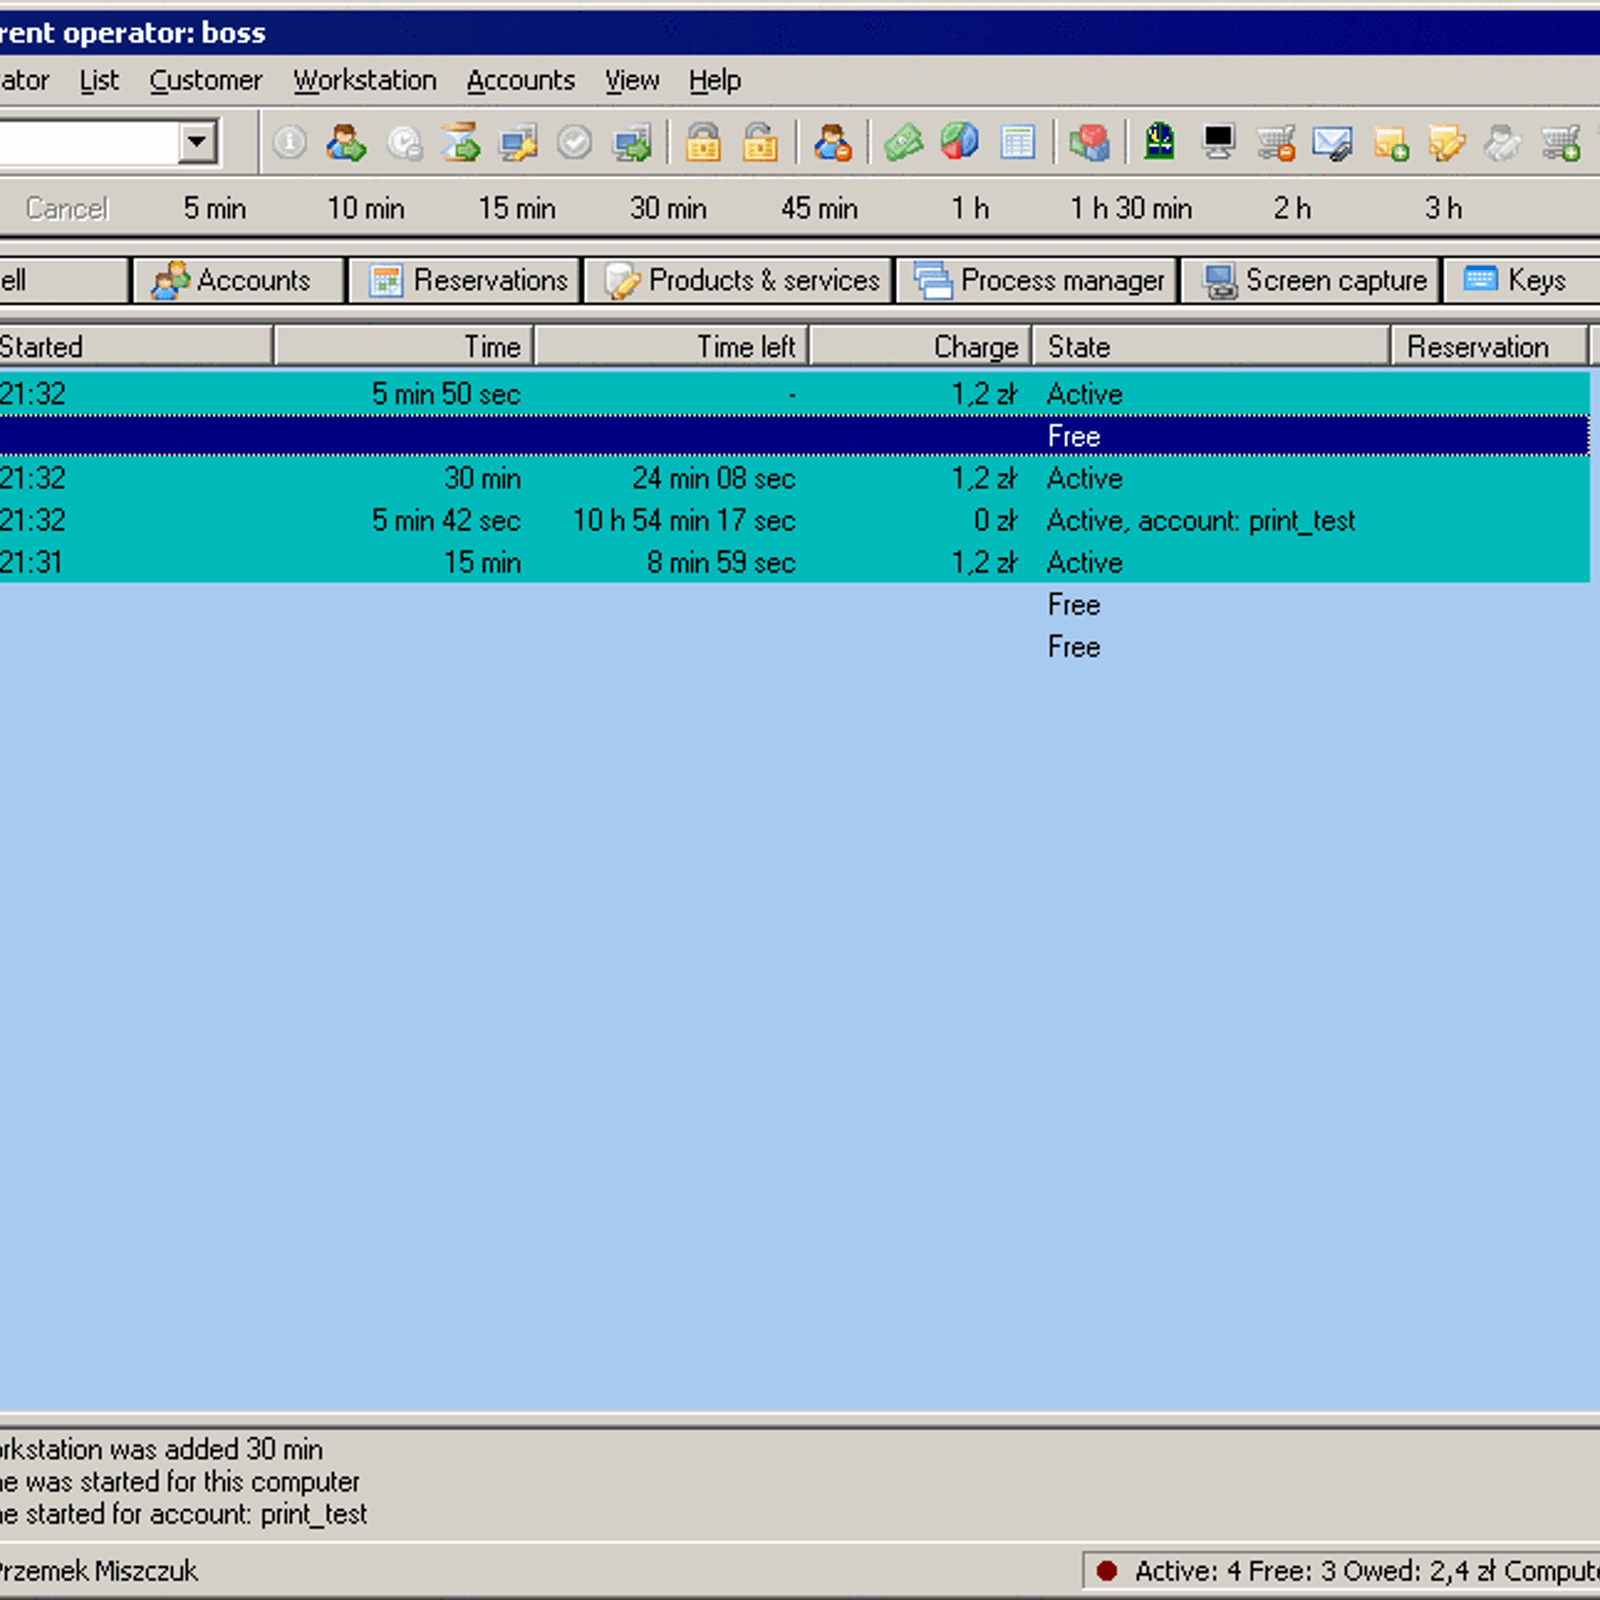
Task: Click the sticky note with pencil icon
Action: pyautogui.click(x=1447, y=143)
